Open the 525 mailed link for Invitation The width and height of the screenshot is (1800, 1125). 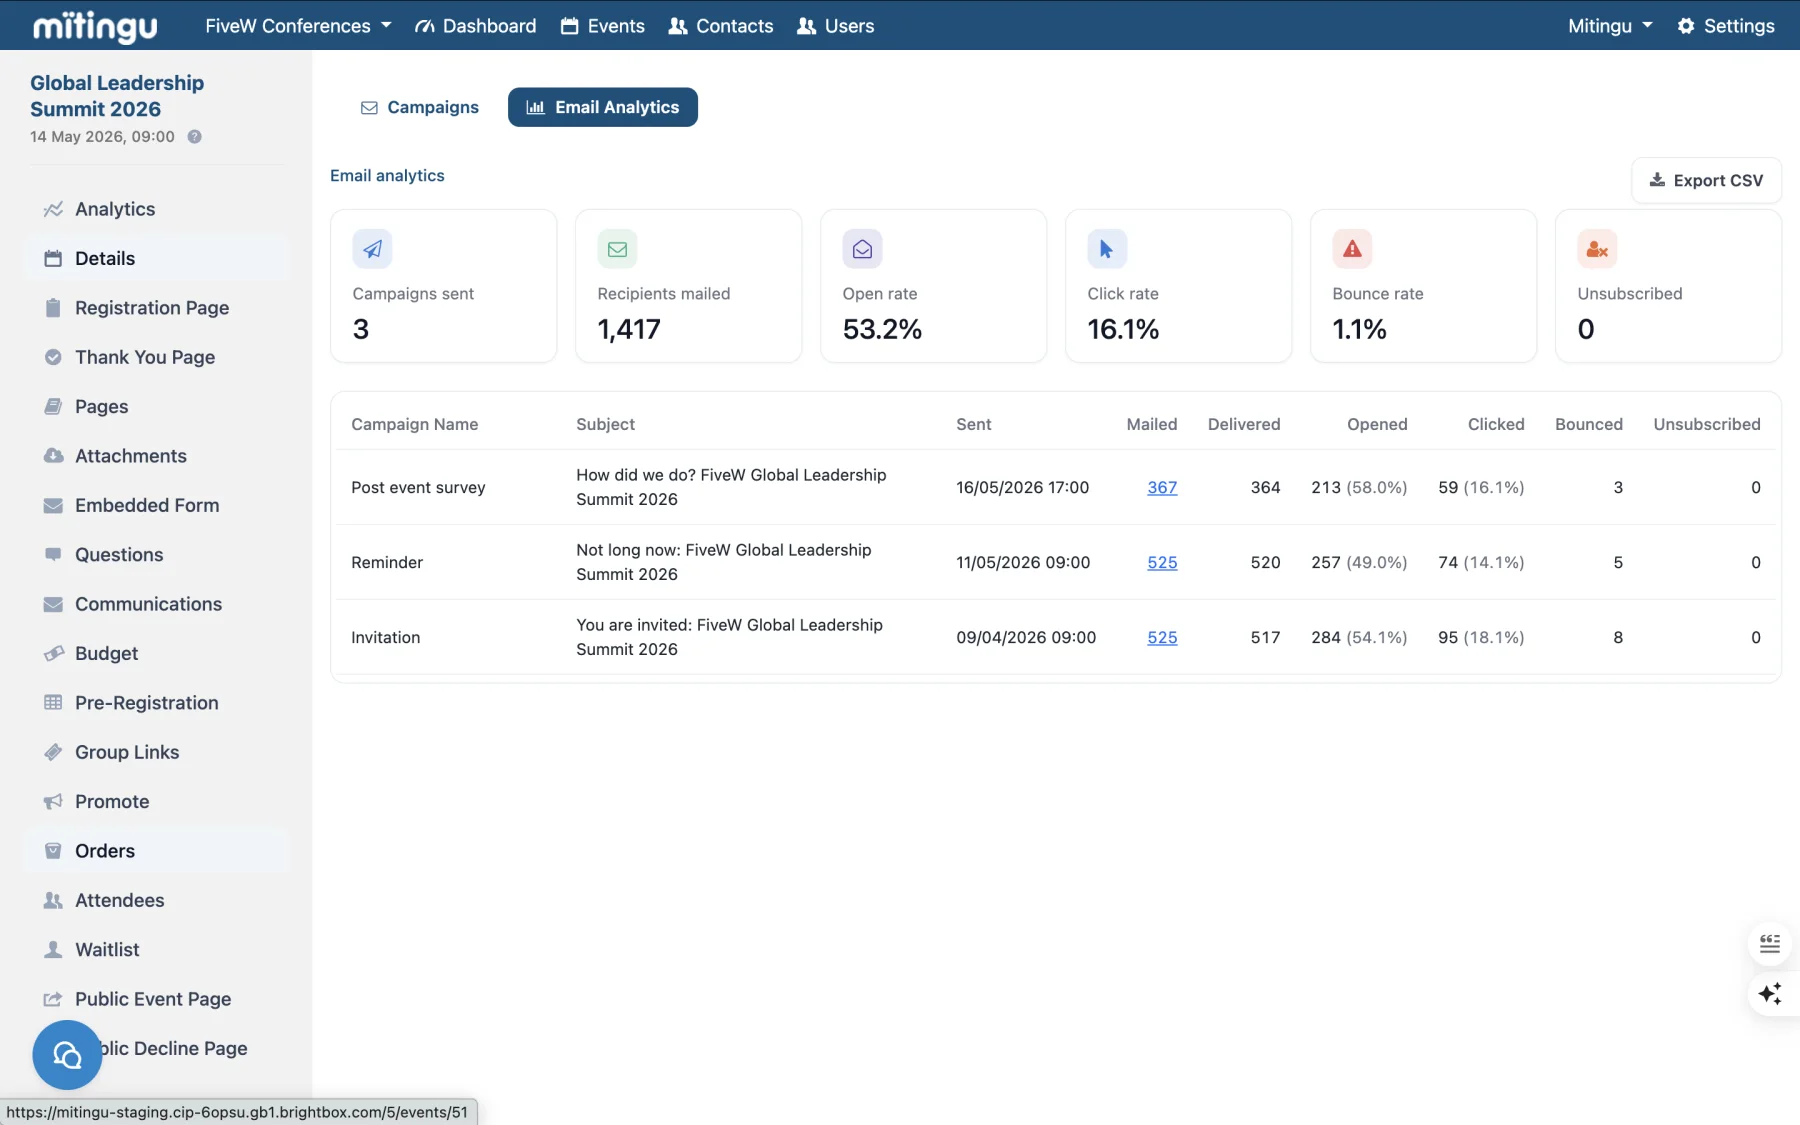point(1162,637)
